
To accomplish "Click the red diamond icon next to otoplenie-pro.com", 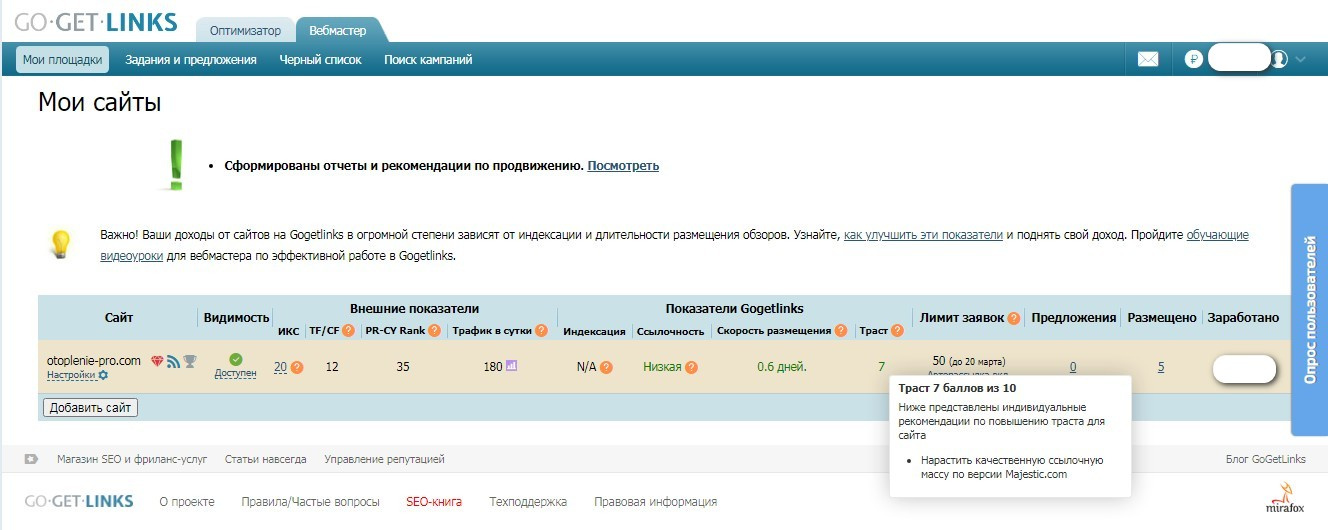I will pyautogui.click(x=157, y=361).
